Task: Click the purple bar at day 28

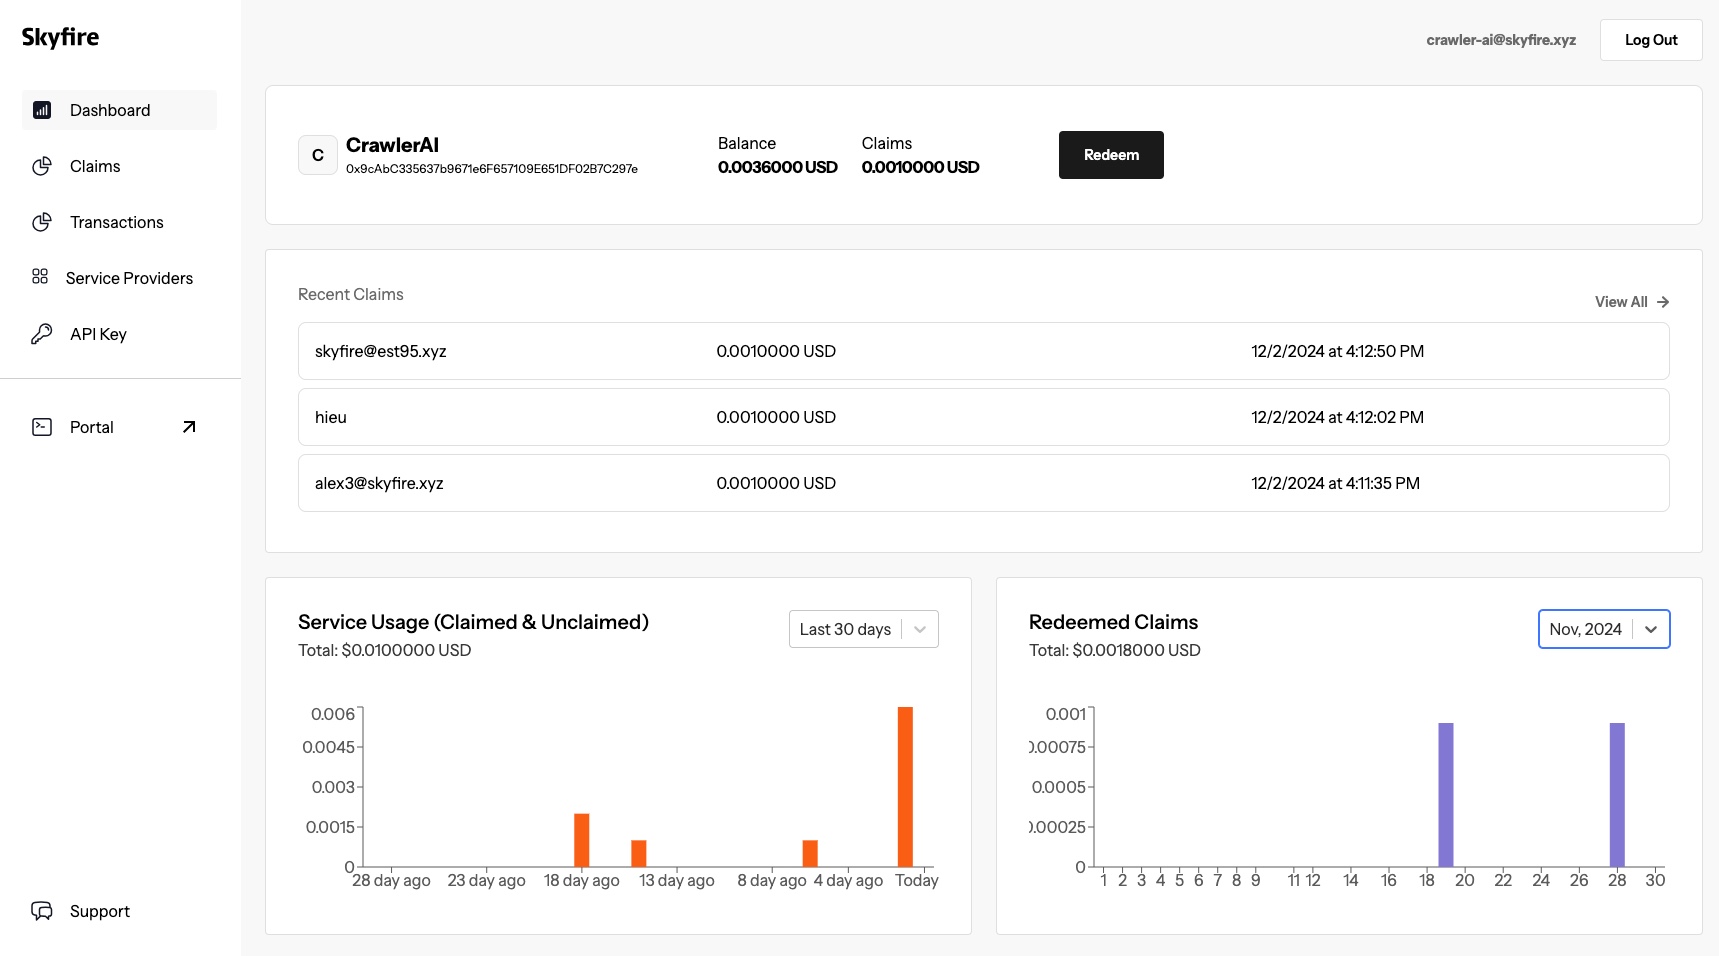Action: pos(1617,795)
